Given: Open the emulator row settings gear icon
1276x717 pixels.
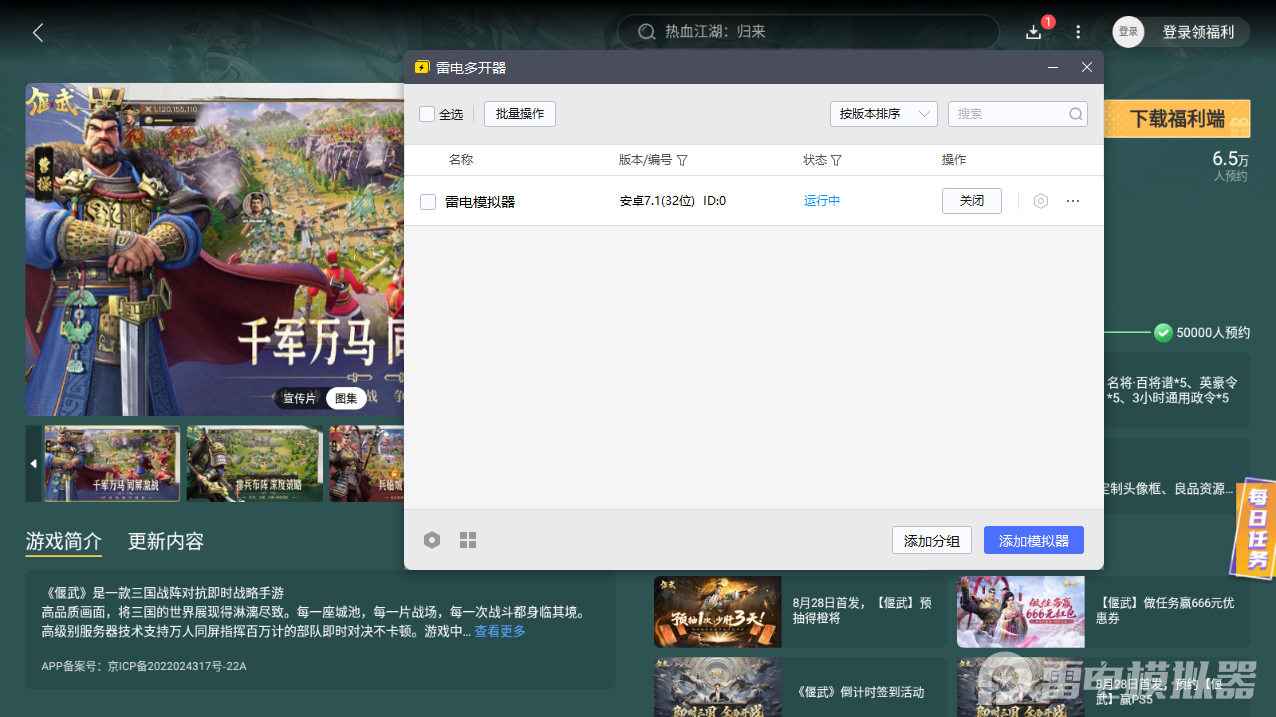Looking at the screenshot, I should (x=1040, y=200).
